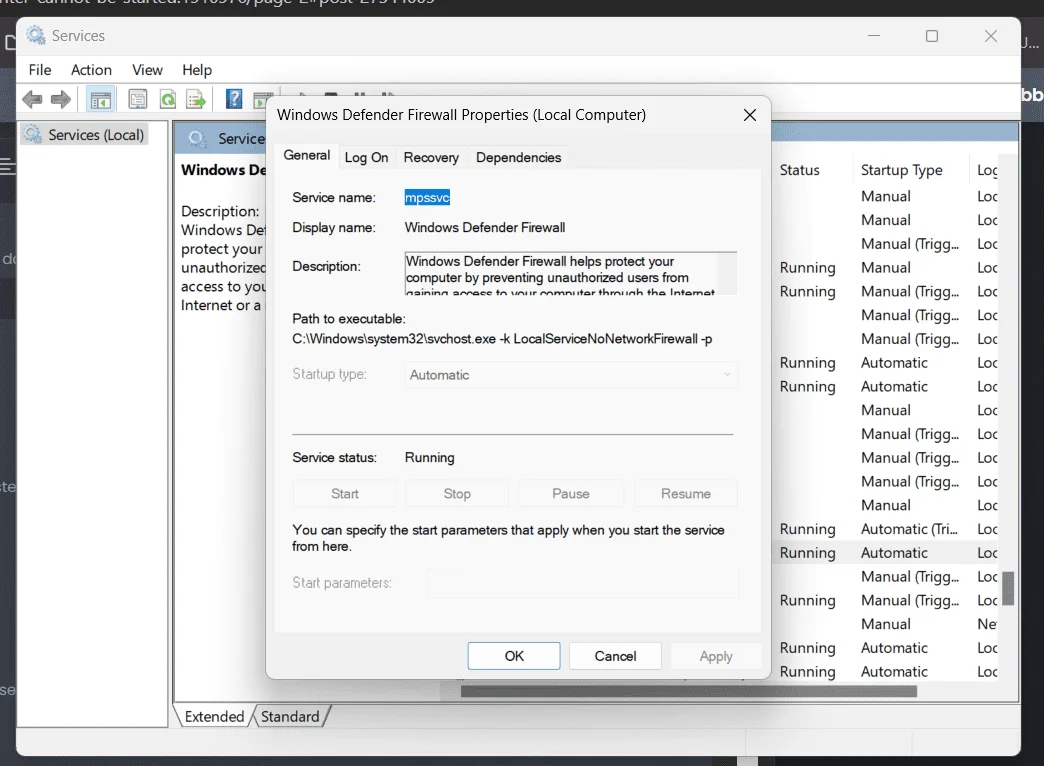Click the Service status Running value
The image size is (1044, 766).
tap(429, 458)
